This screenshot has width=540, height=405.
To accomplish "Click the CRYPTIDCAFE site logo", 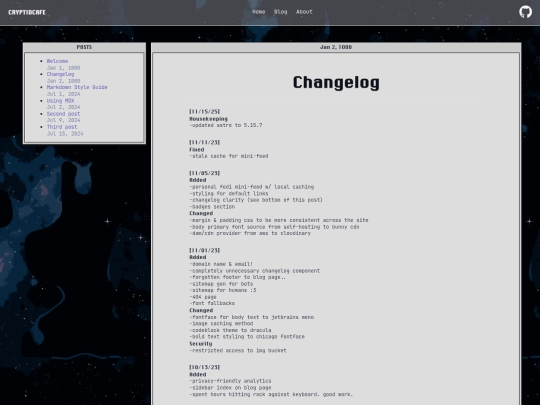I will tap(27, 12).
